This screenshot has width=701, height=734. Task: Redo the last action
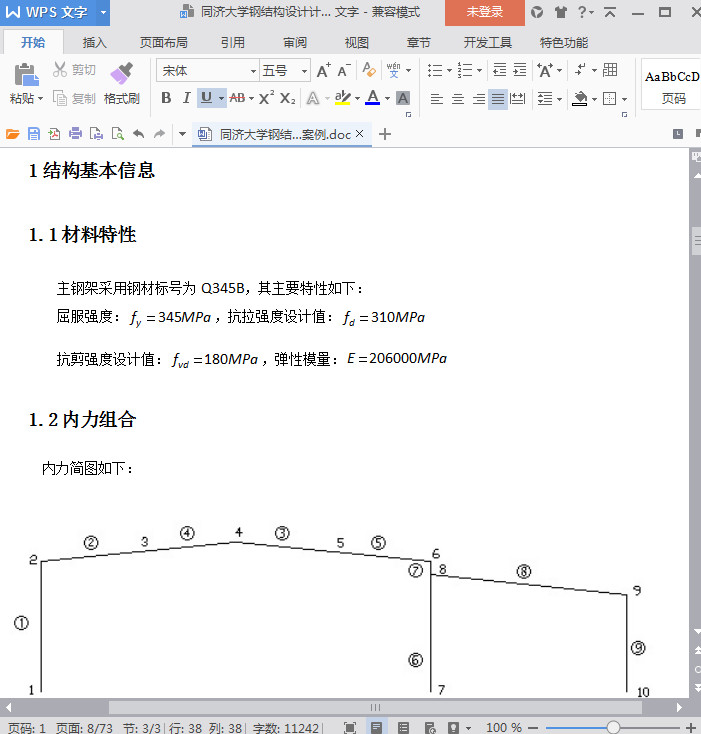[x=160, y=134]
